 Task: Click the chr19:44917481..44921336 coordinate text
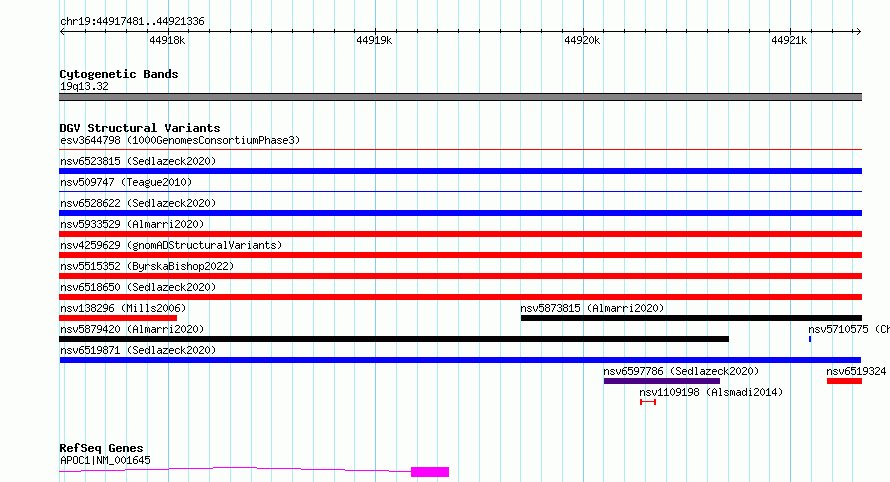click(132, 22)
